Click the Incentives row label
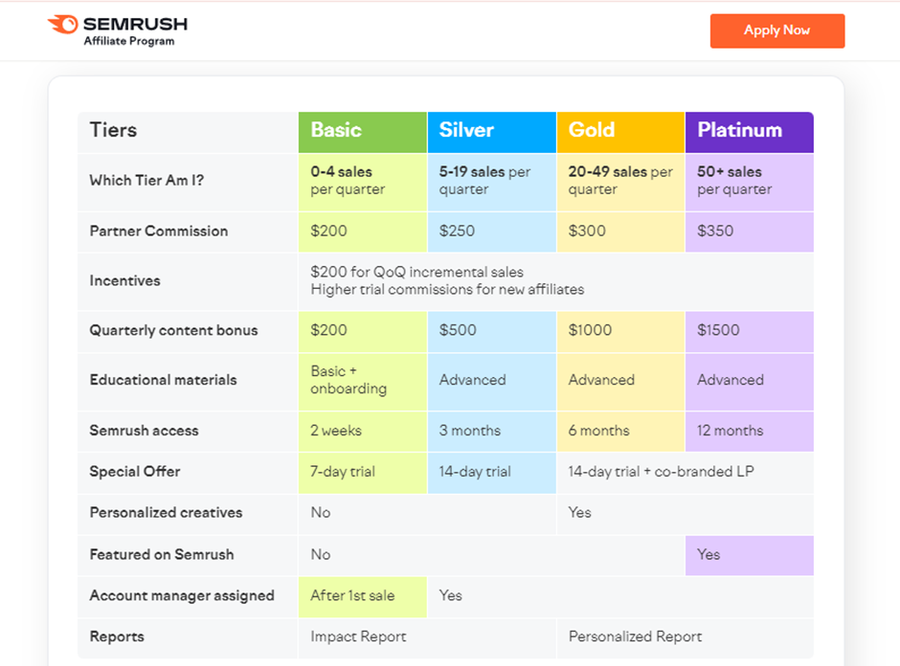Viewport: 900px width, 666px height. coord(125,281)
